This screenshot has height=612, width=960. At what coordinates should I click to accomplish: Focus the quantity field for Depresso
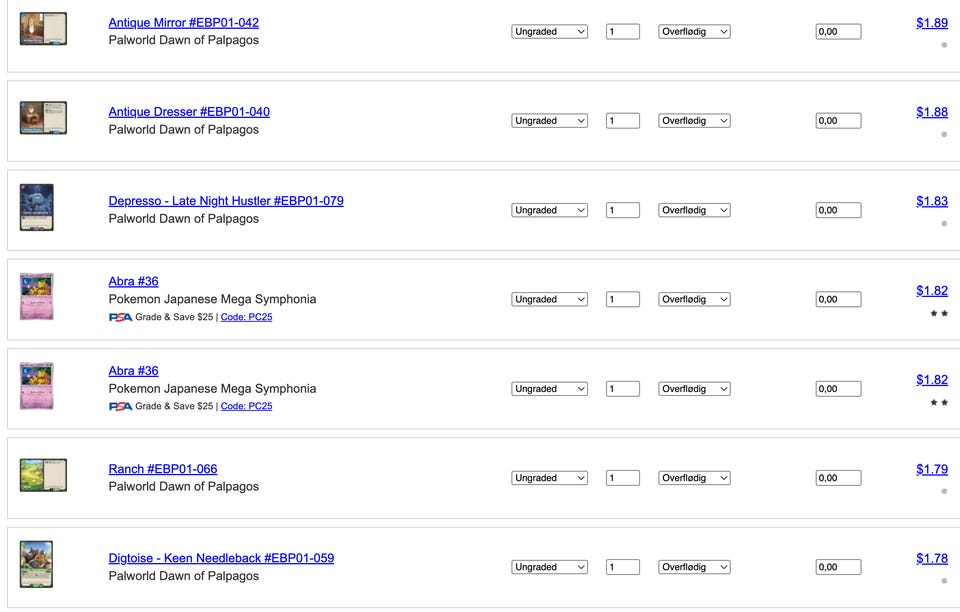click(x=623, y=210)
